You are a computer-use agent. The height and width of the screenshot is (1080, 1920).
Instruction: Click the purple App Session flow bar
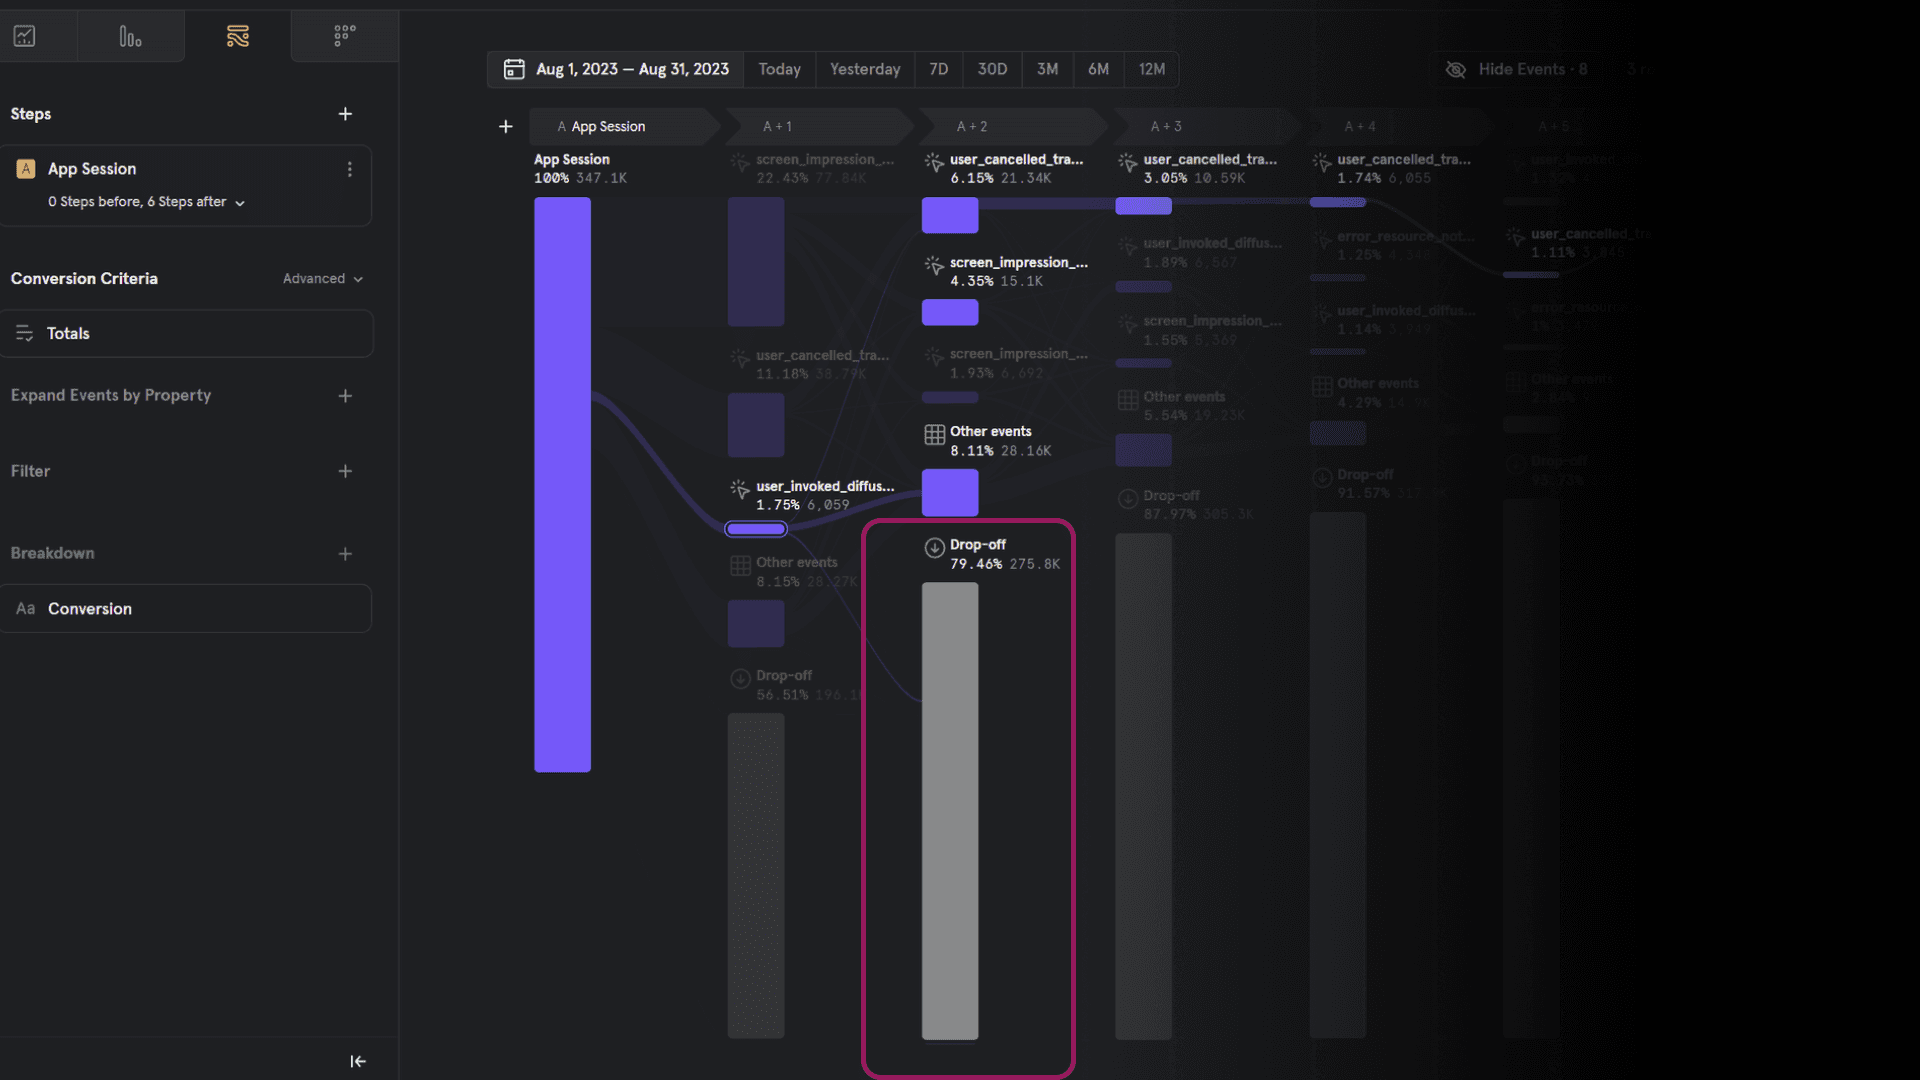pos(562,484)
